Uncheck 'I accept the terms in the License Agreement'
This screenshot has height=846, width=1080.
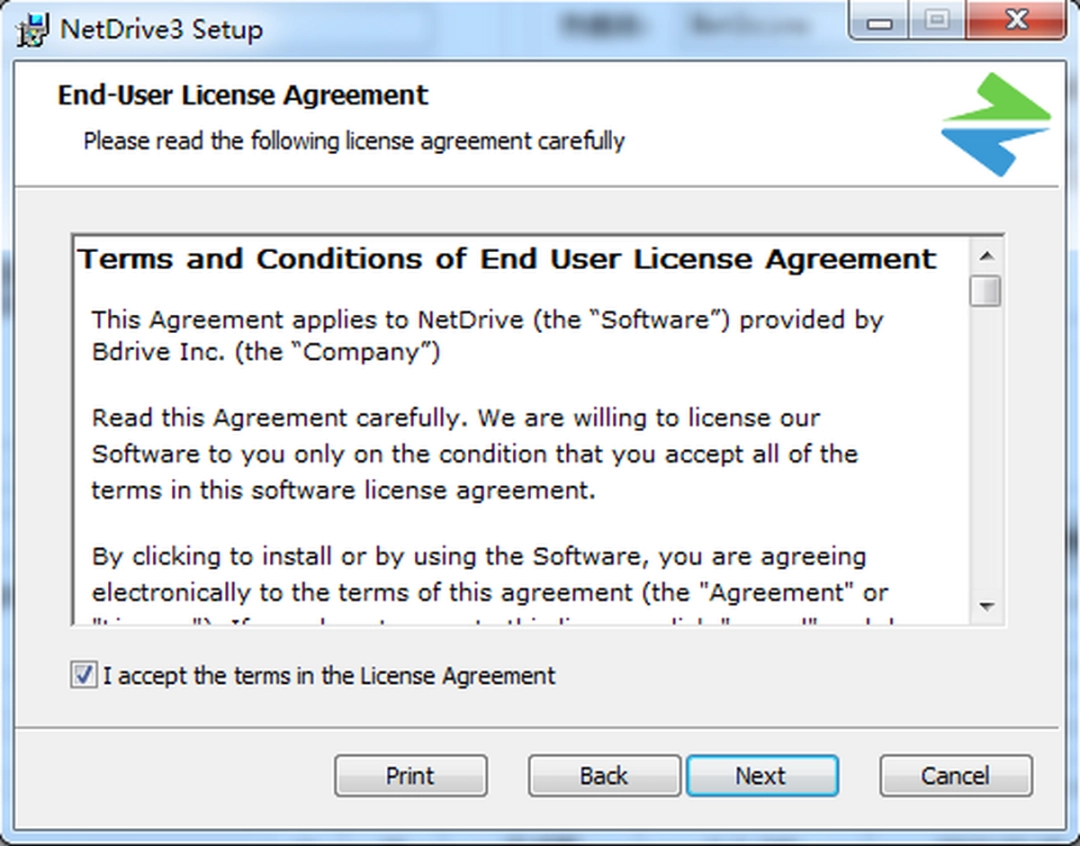tap(84, 675)
